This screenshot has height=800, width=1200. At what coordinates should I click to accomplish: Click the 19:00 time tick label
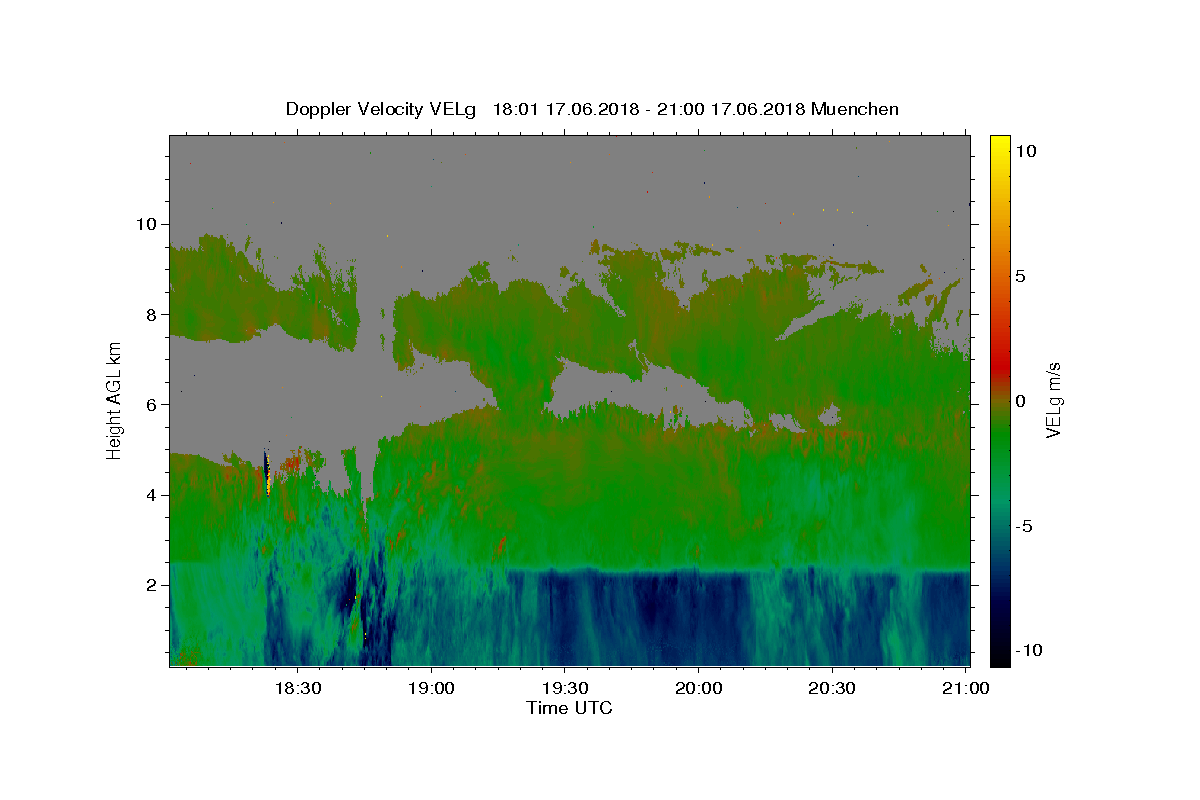coord(431,688)
